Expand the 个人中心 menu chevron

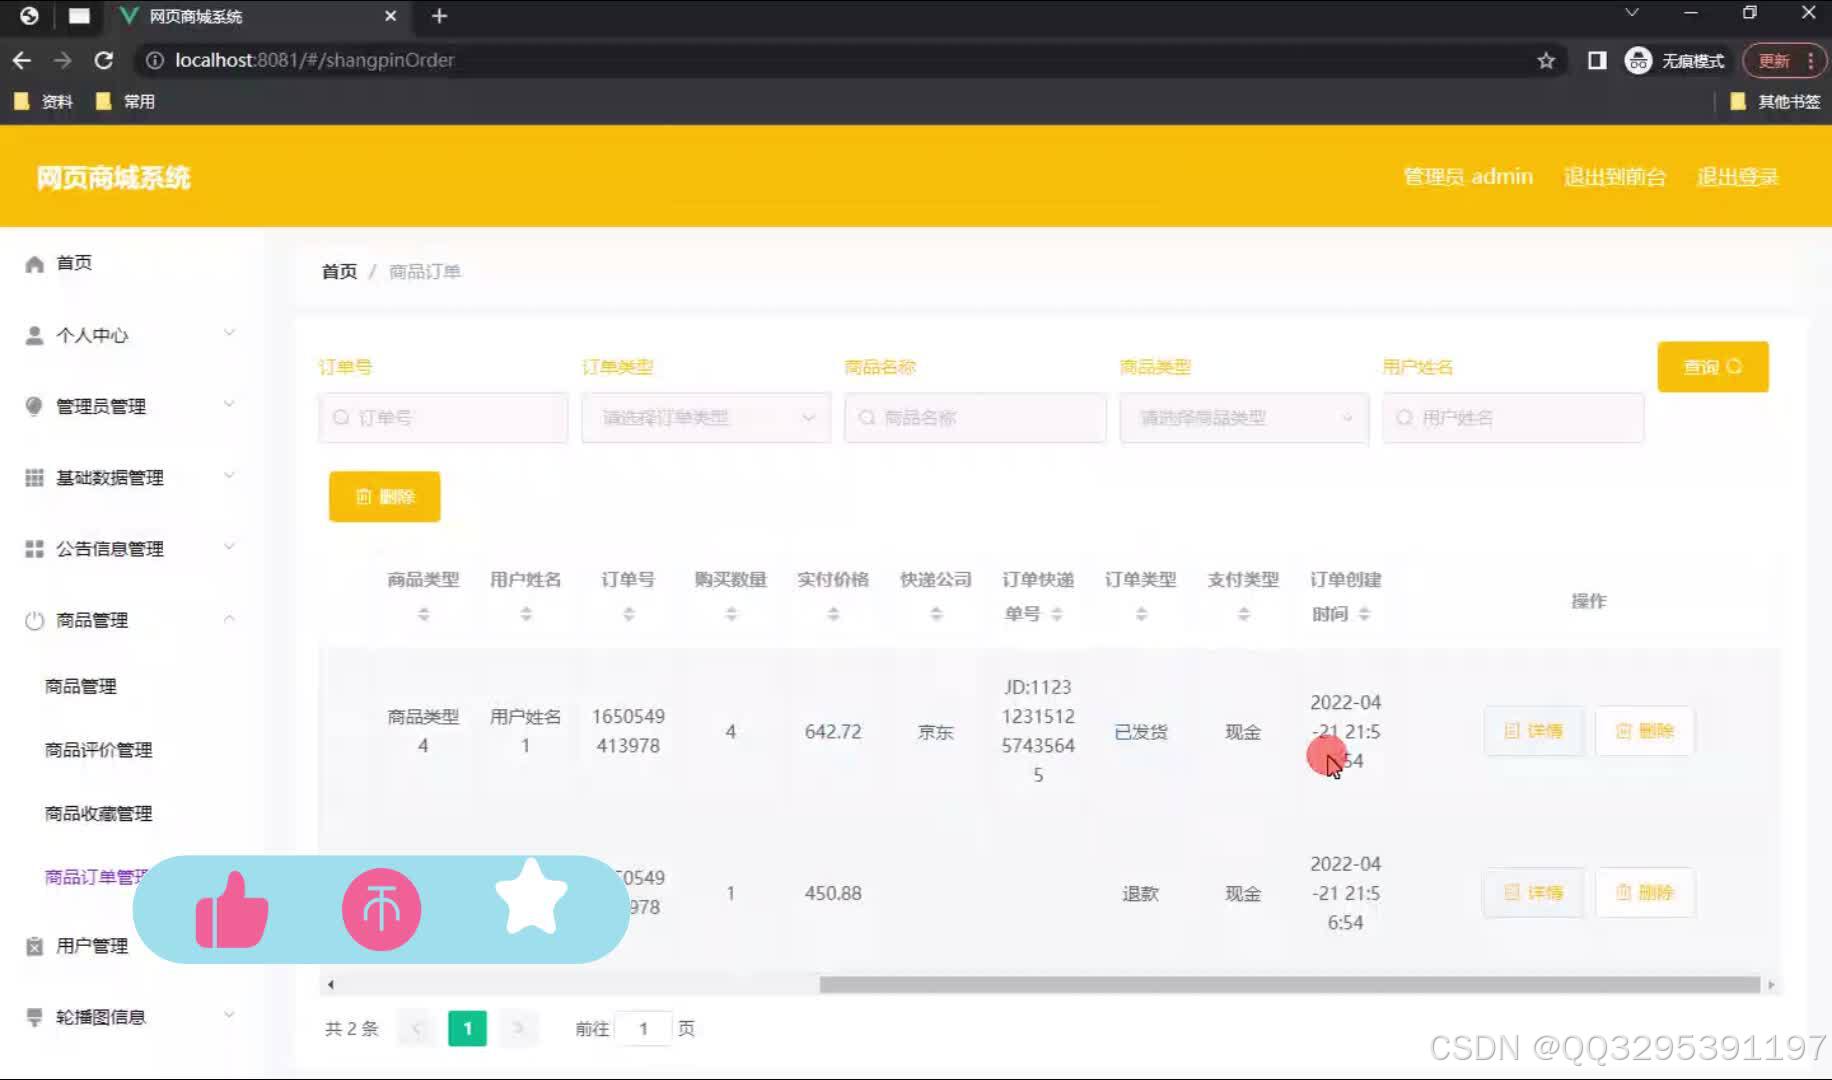[229, 333]
